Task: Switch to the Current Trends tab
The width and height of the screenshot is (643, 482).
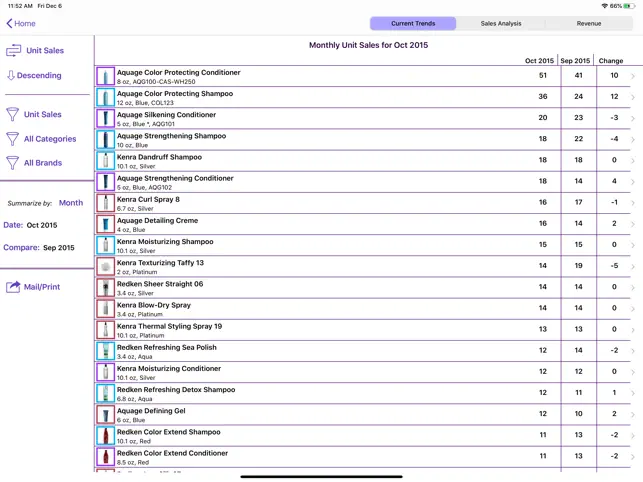Action: pos(413,23)
